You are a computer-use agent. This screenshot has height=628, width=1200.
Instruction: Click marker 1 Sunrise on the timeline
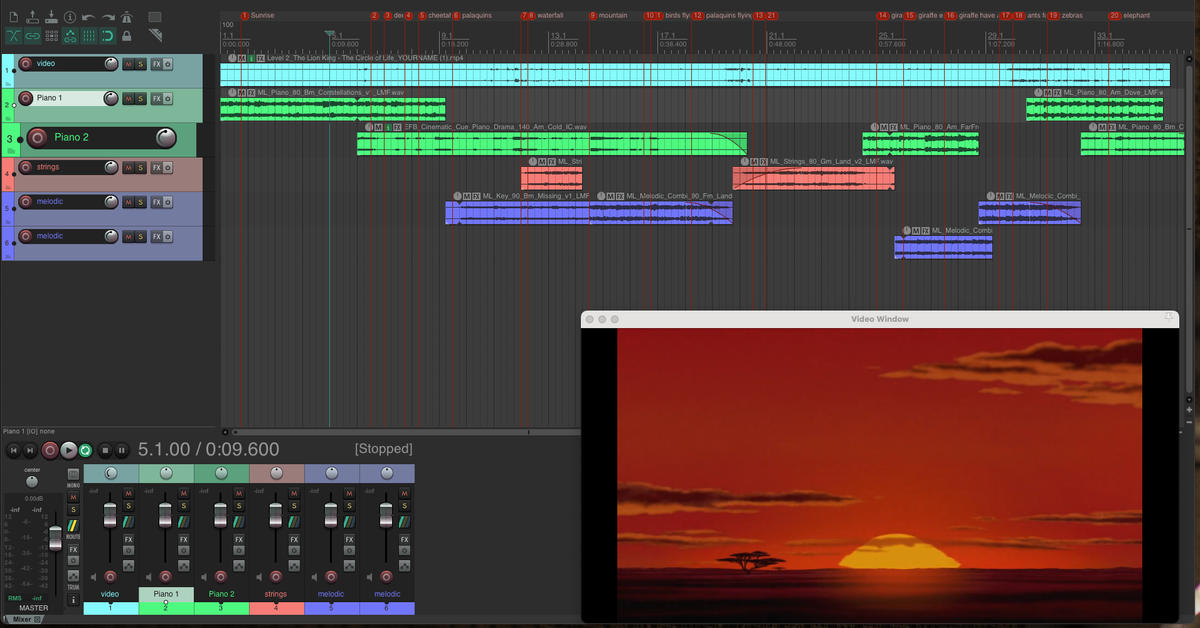[x=257, y=16]
